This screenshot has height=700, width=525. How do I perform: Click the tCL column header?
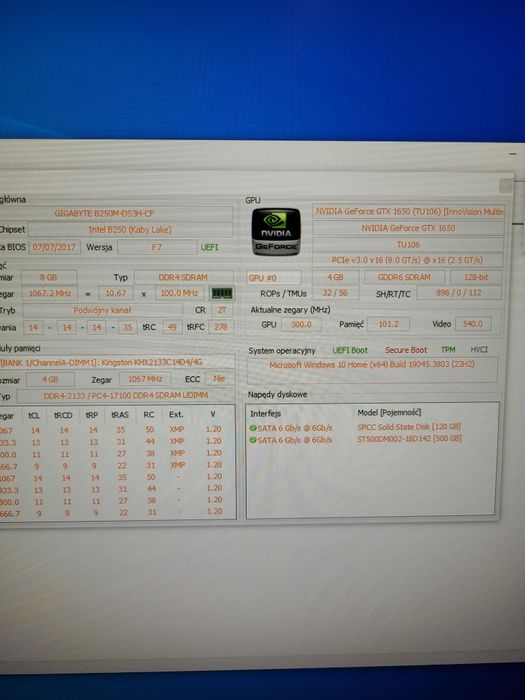(34, 415)
